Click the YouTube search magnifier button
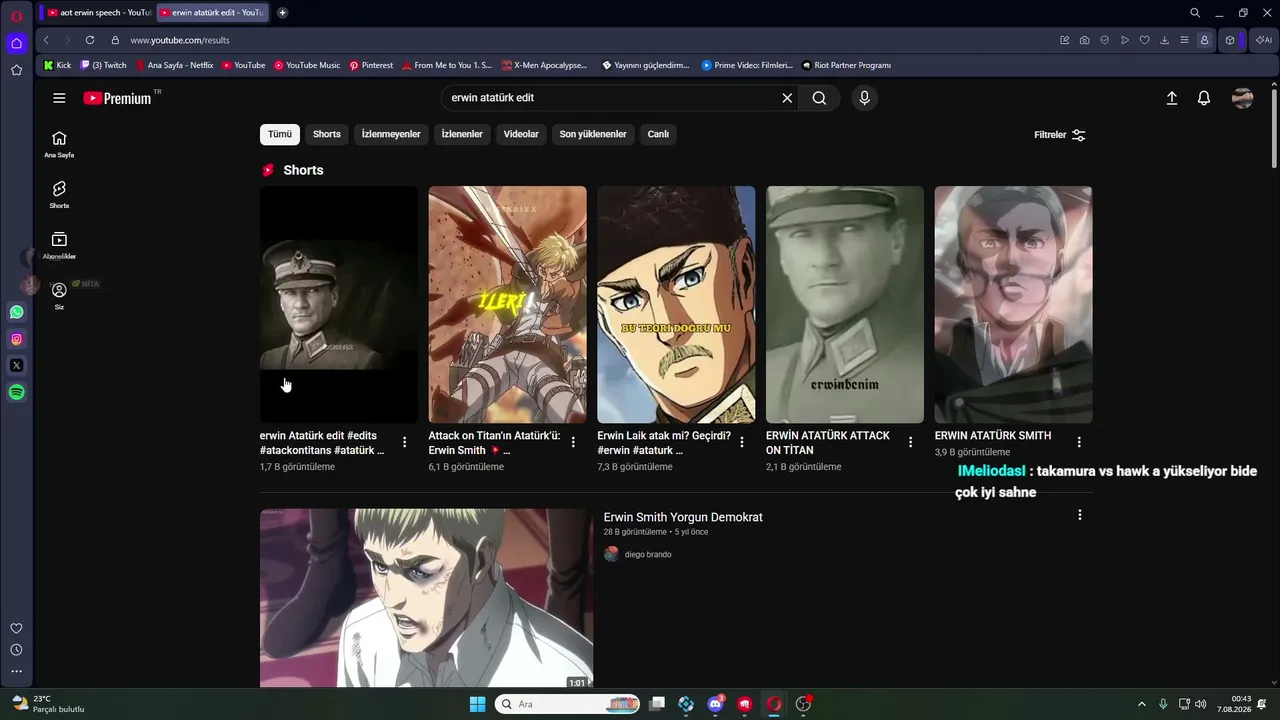This screenshot has height=720, width=1280. pyautogui.click(x=819, y=98)
